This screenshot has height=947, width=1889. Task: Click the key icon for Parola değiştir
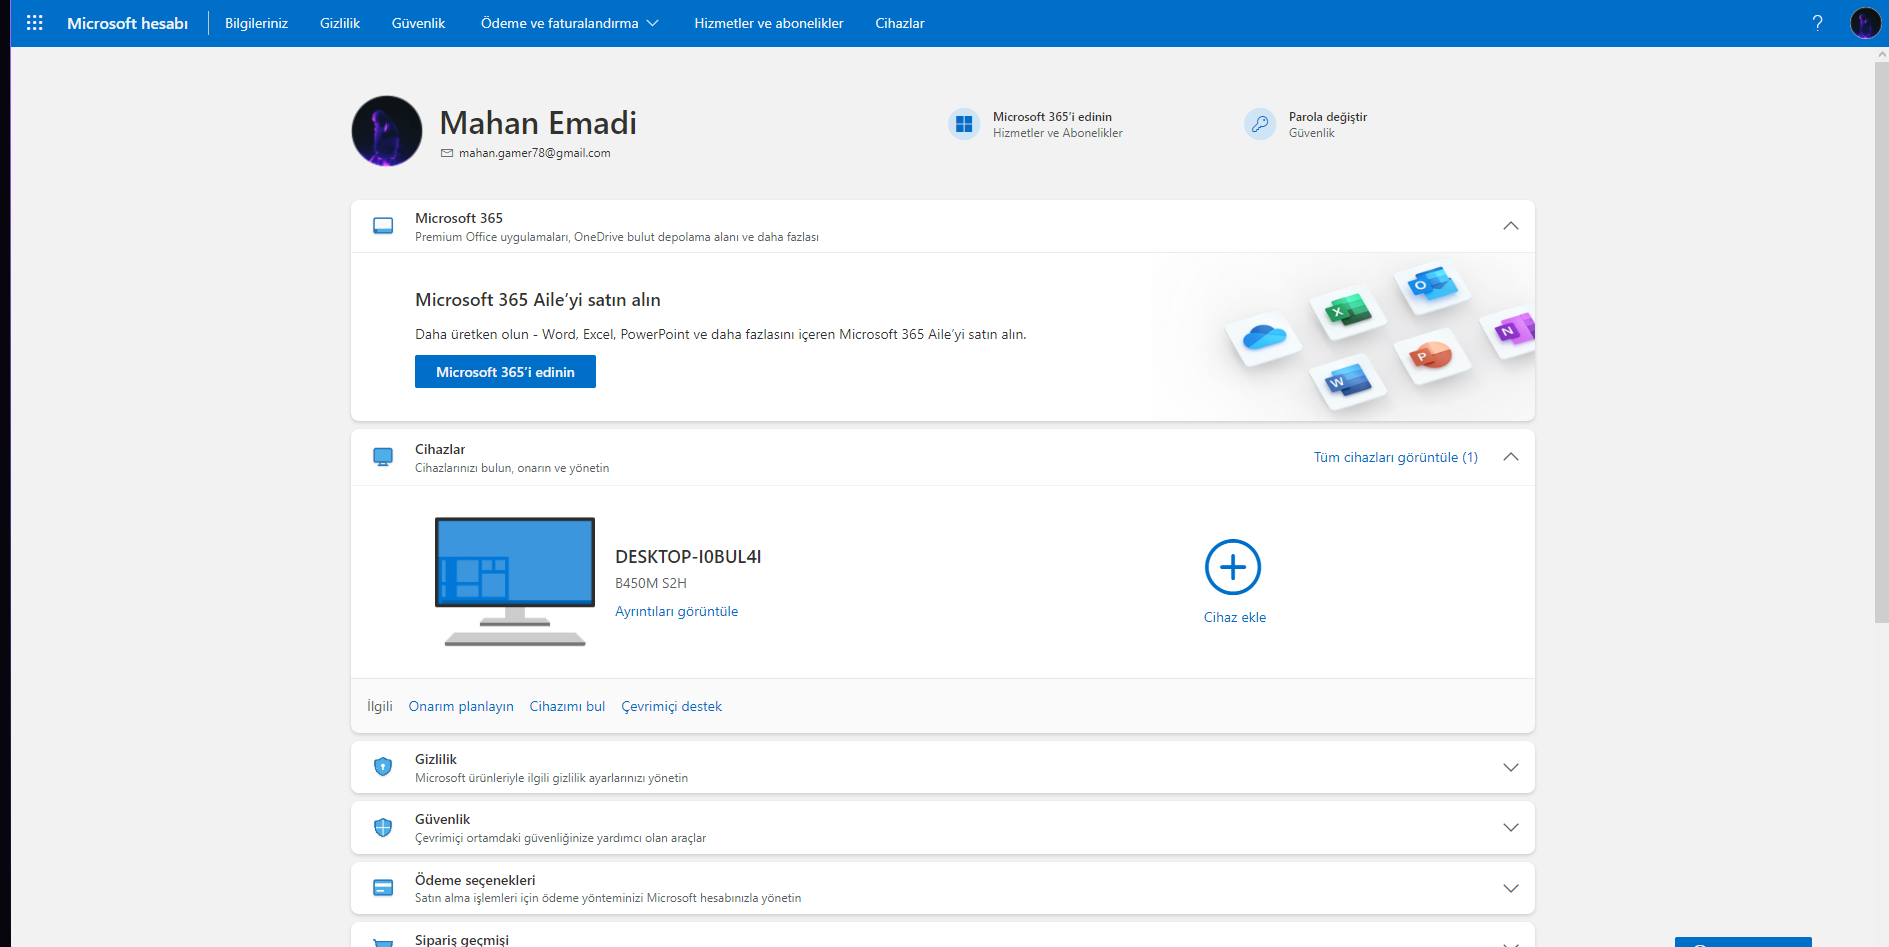click(x=1260, y=124)
